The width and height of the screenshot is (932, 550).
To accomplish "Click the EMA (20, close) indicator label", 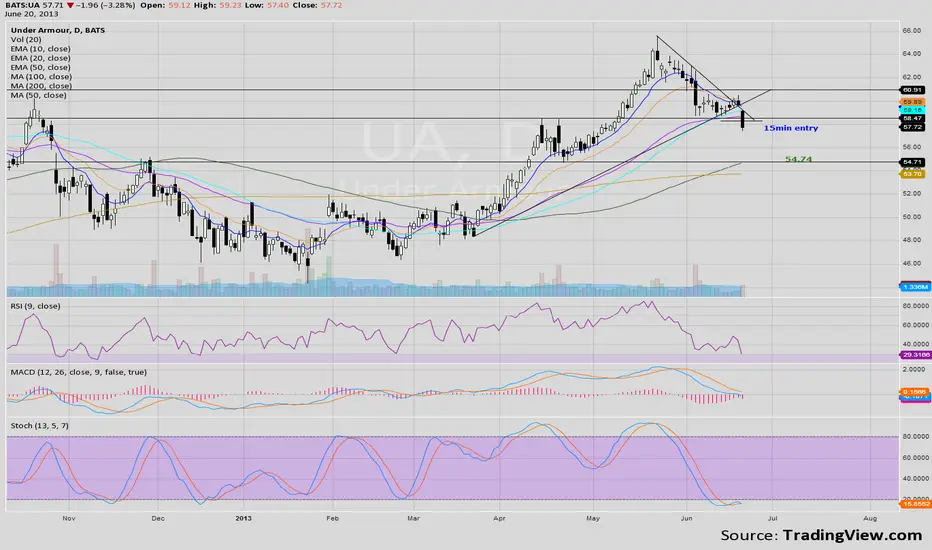I will click(x=40, y=58).
